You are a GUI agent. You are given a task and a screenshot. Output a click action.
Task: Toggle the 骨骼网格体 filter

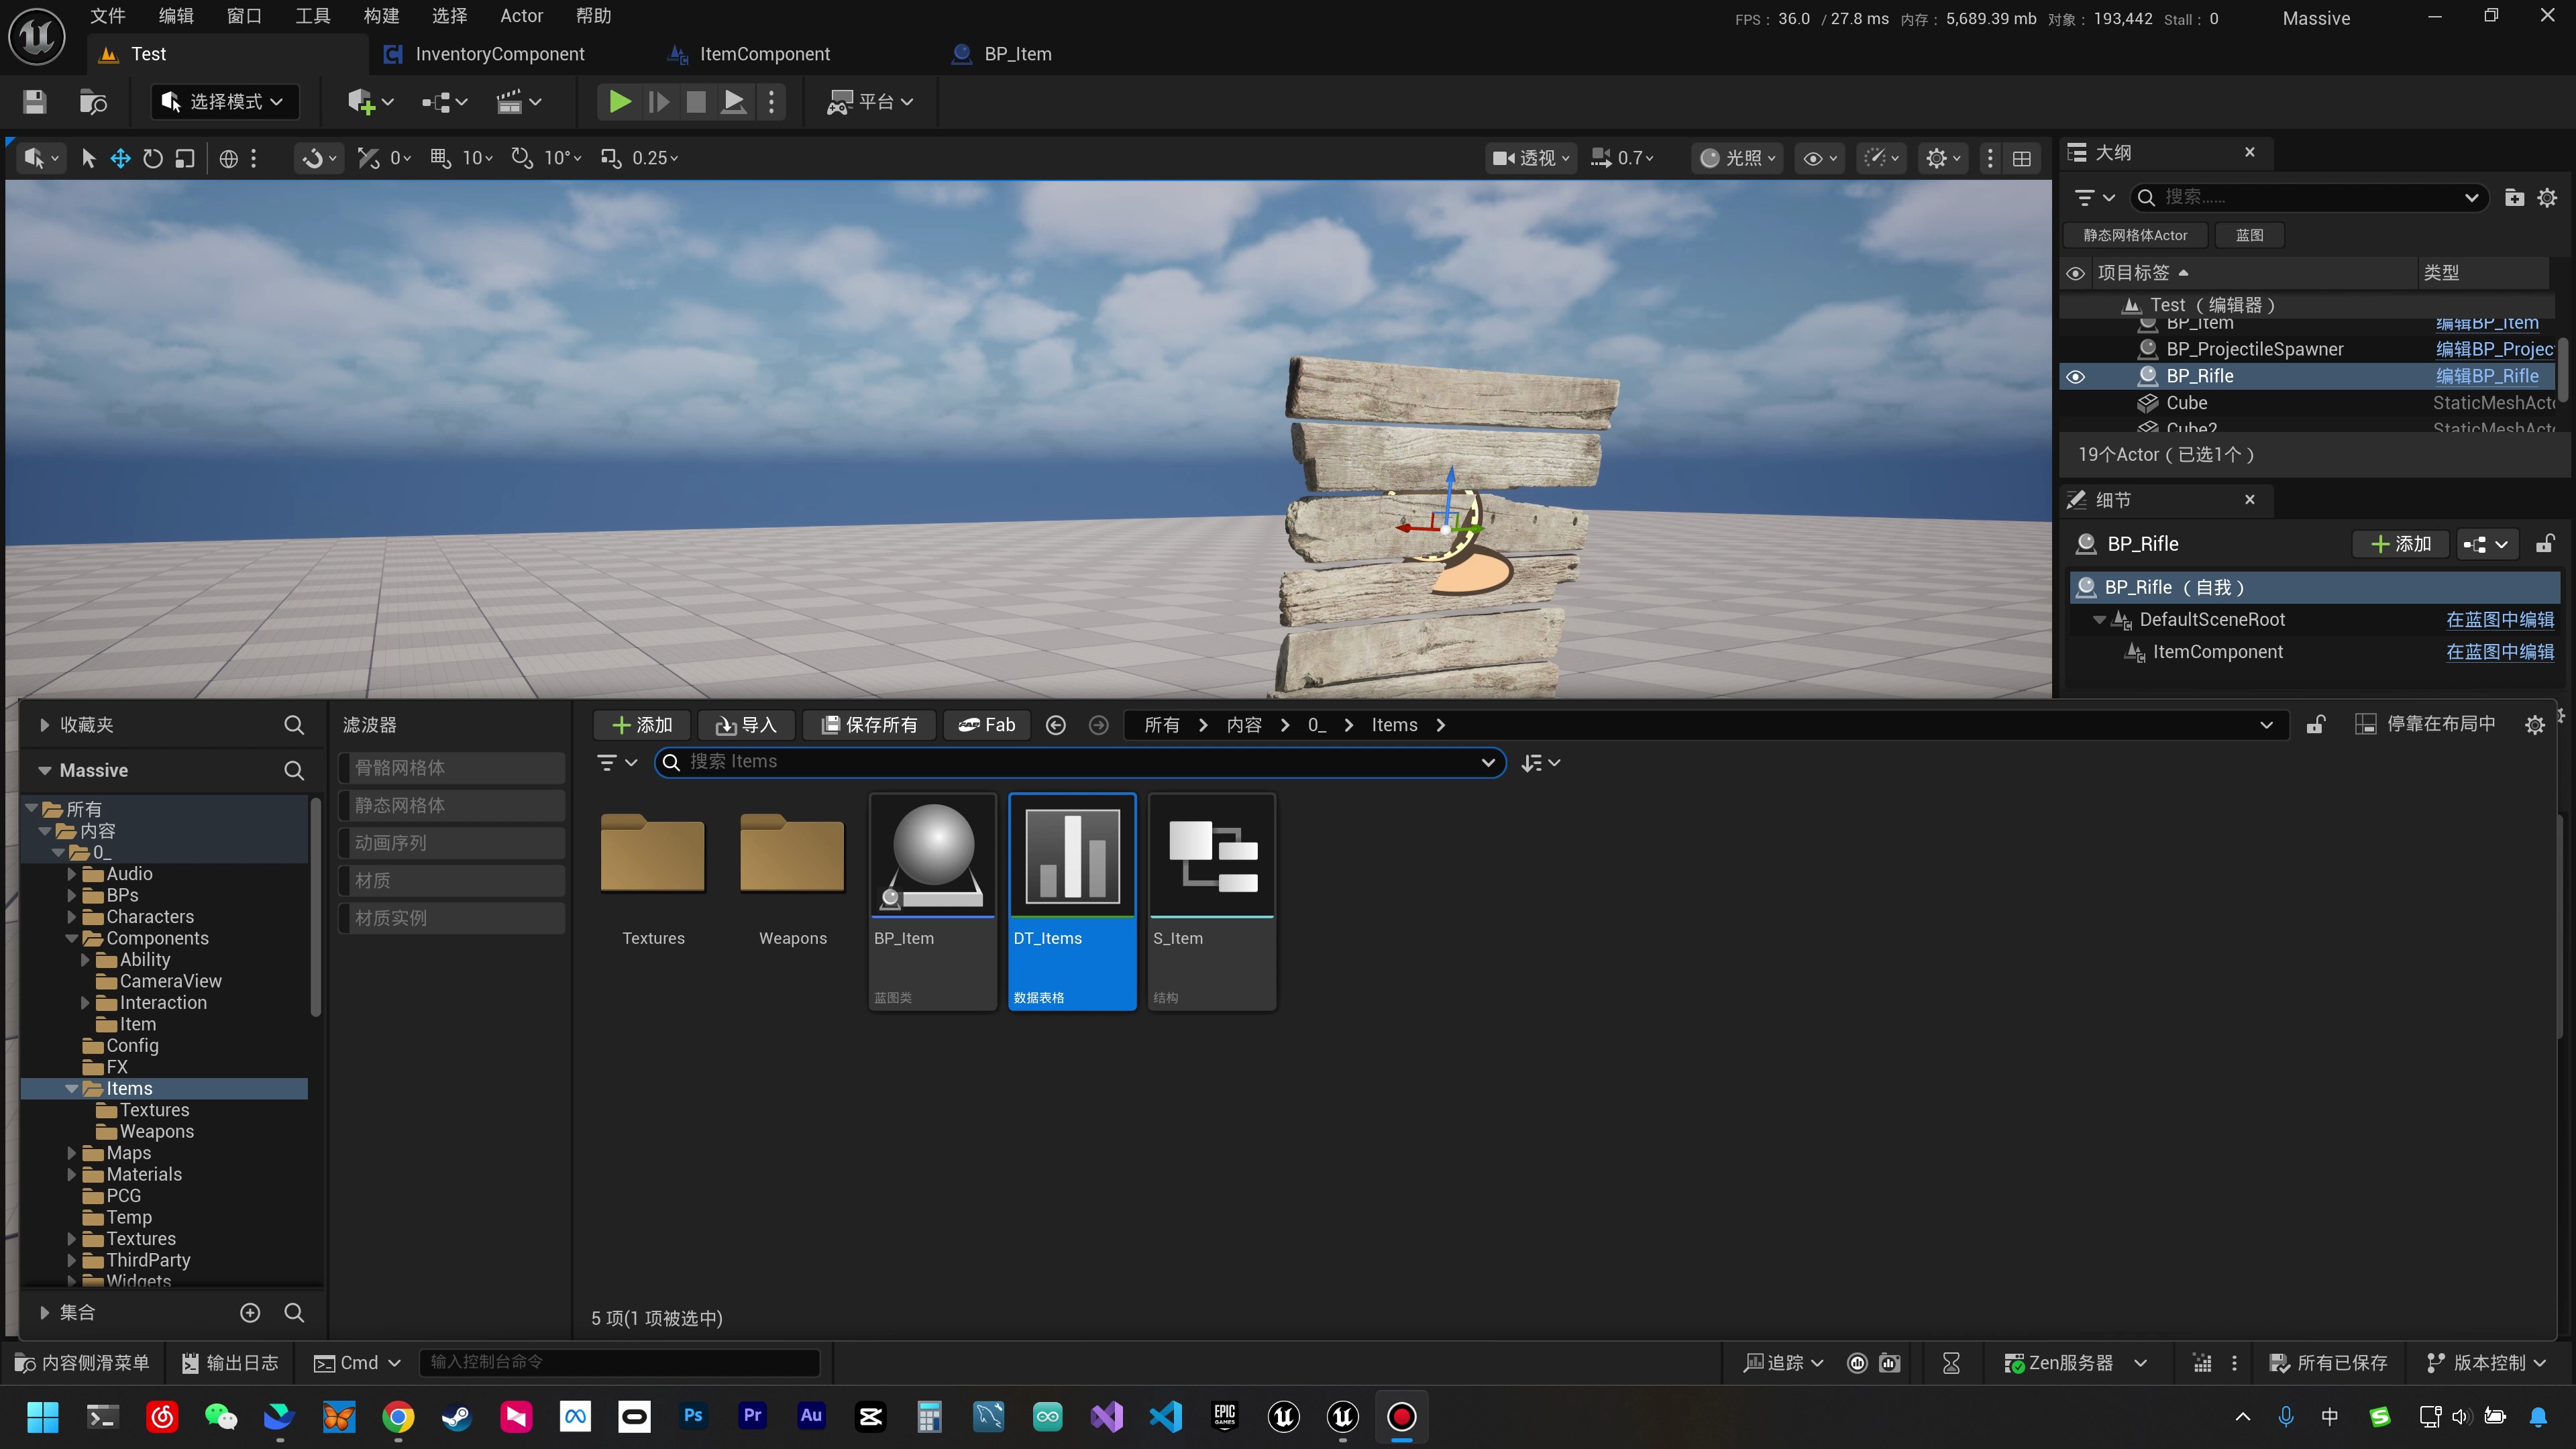point(452,768)
